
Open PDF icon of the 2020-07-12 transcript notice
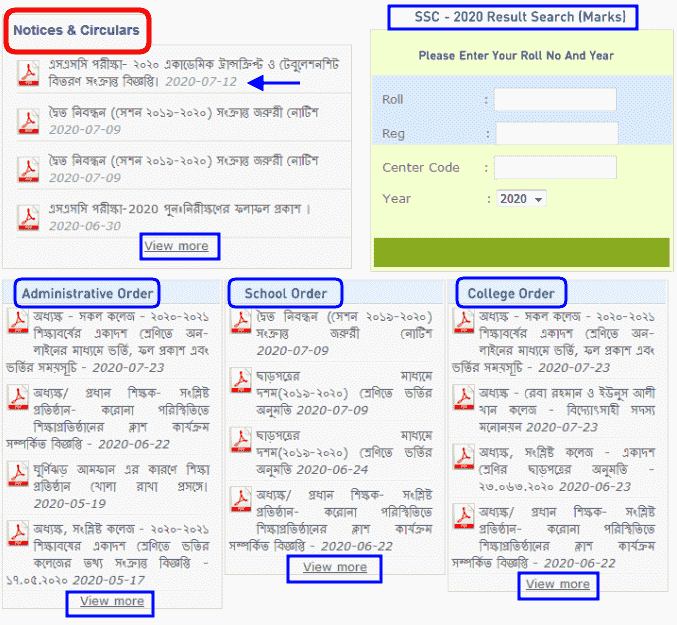[x=28, y=73]
